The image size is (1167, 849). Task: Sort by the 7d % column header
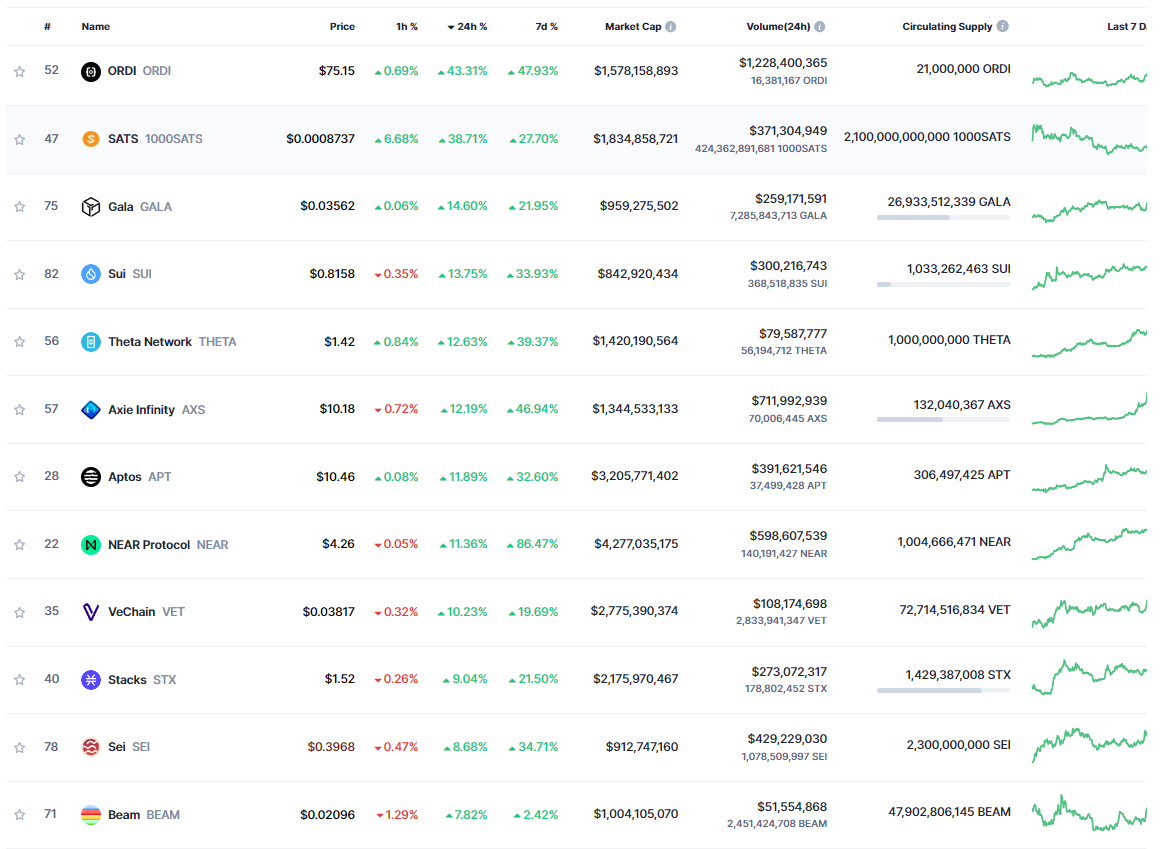pyautogui.click(x=546, y=27)
